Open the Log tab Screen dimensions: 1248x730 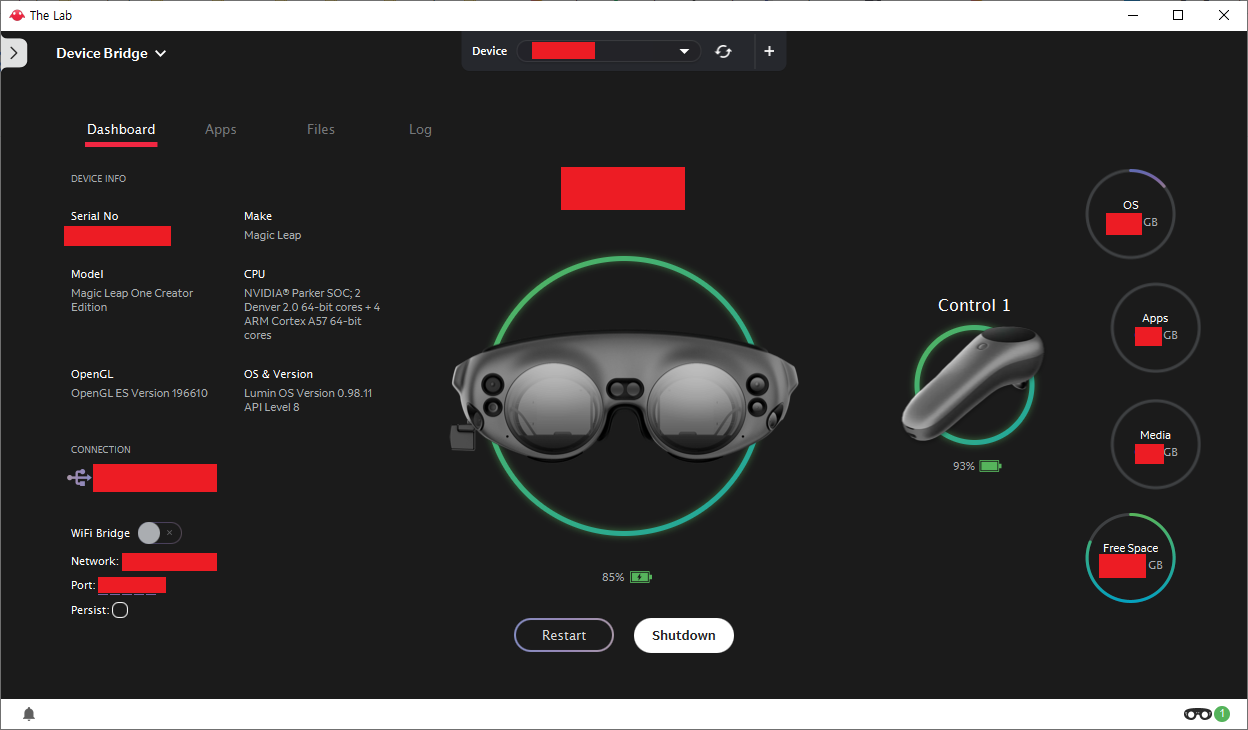coord(420,130)
